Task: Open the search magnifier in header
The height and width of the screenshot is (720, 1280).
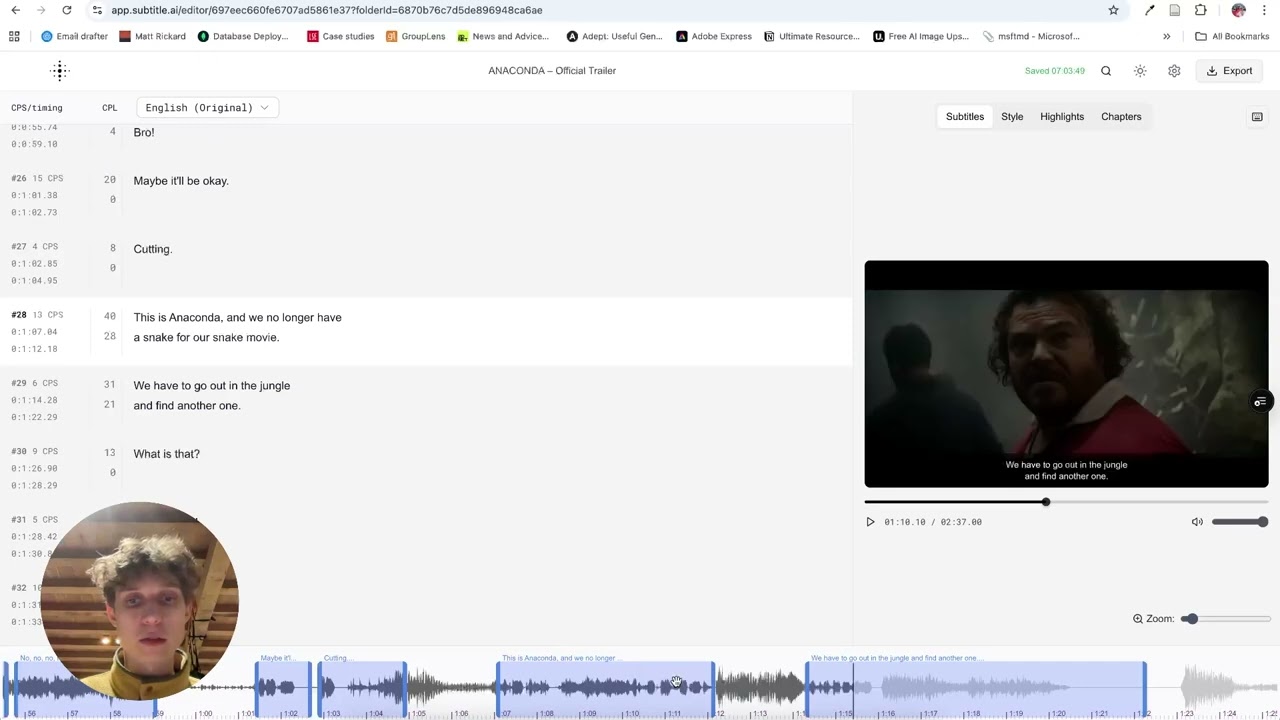Action: coord(1106,71)
